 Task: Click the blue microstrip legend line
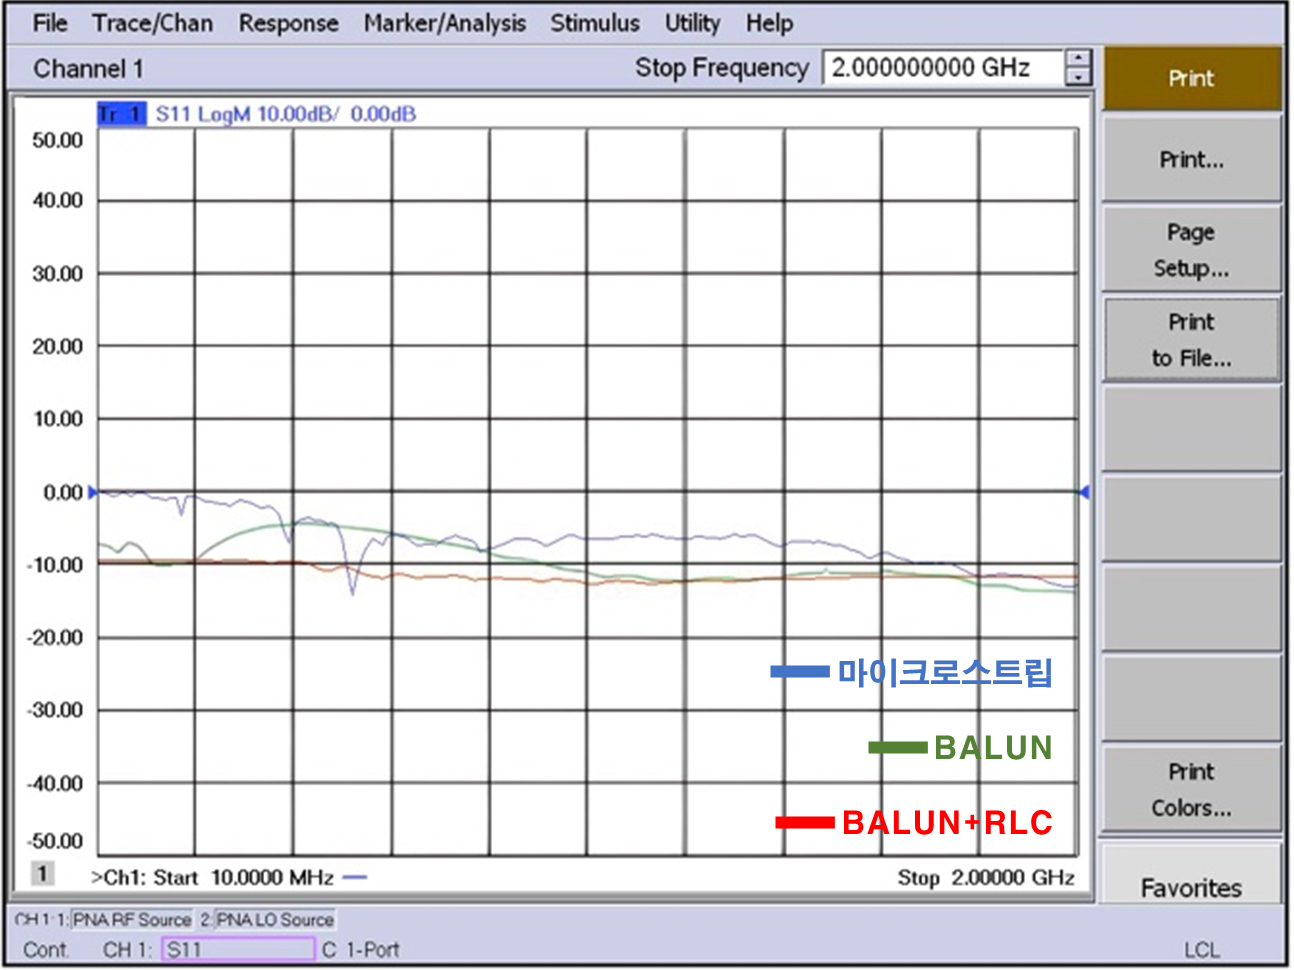click(799, 672)
